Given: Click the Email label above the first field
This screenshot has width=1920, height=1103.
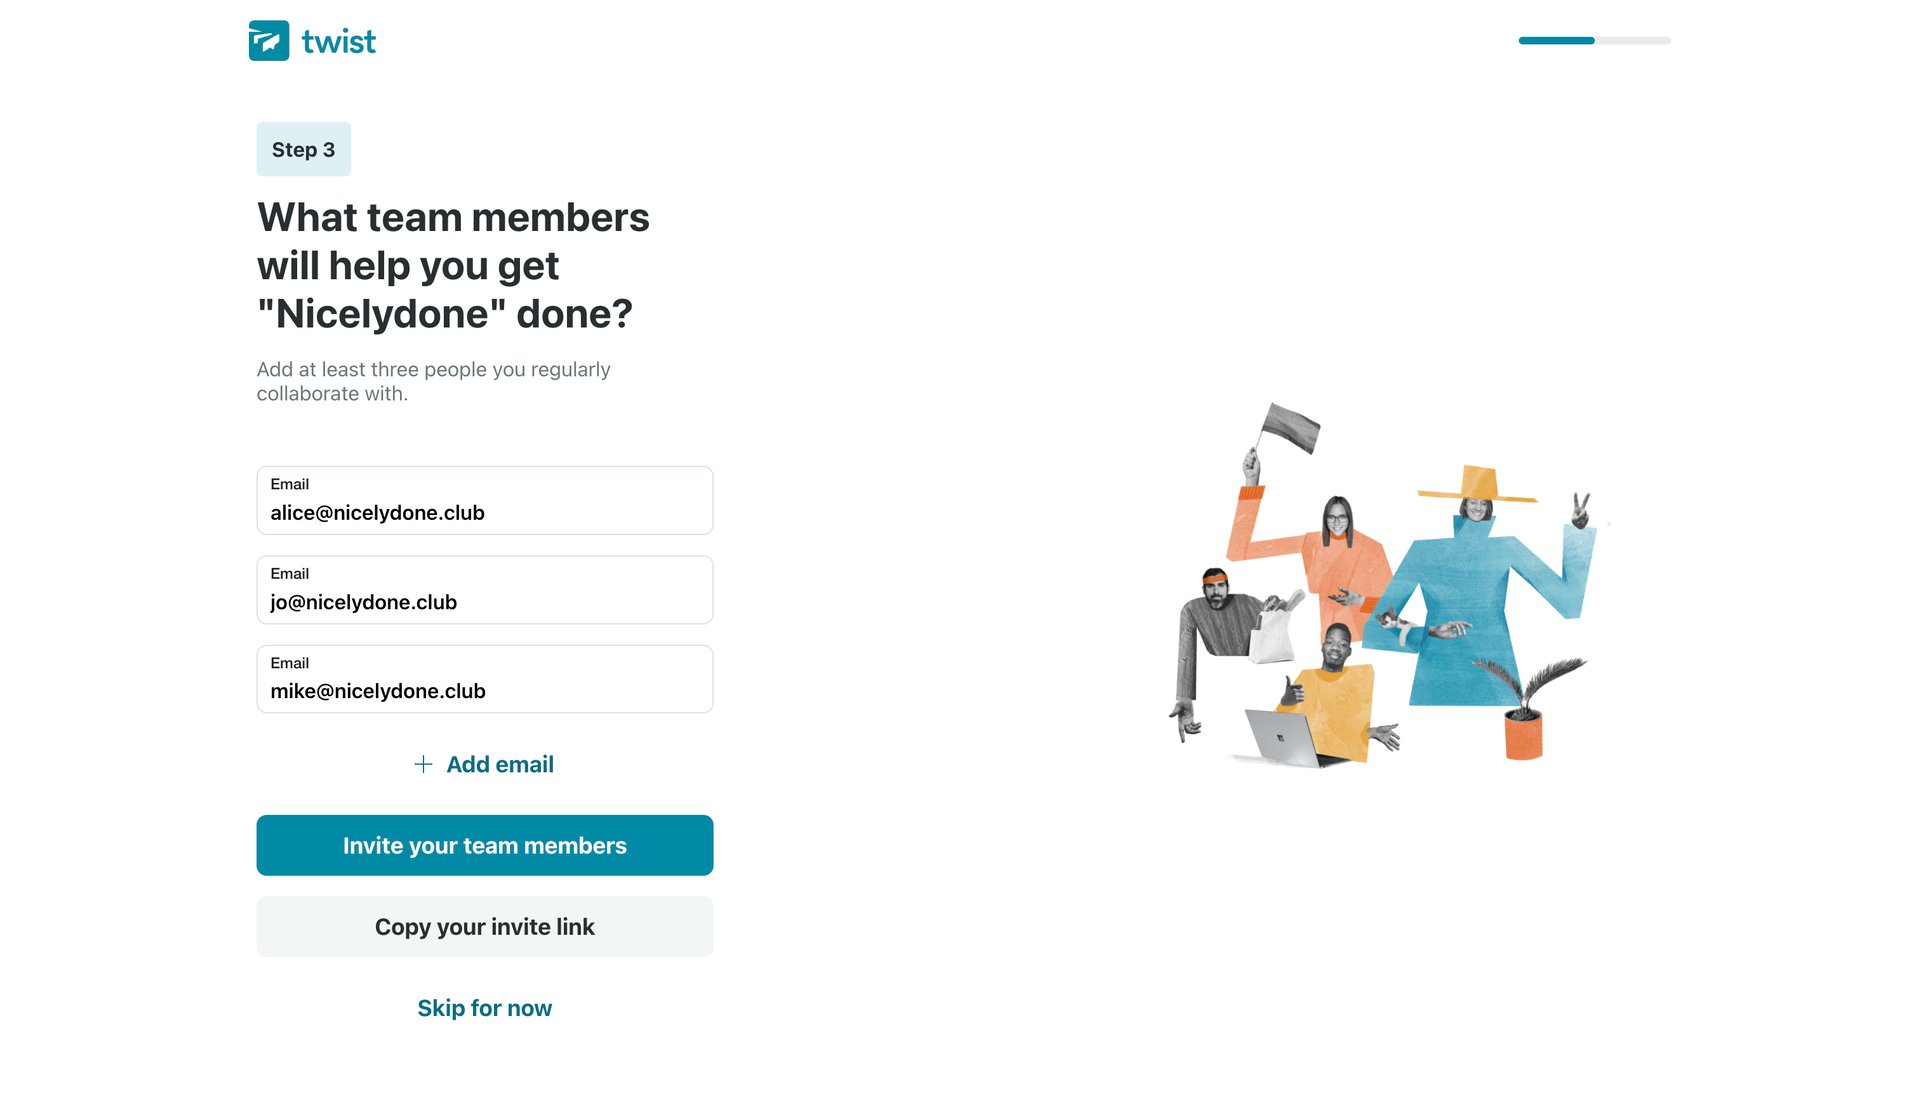Looking at the screenshot, I should (x=290, y=484).
